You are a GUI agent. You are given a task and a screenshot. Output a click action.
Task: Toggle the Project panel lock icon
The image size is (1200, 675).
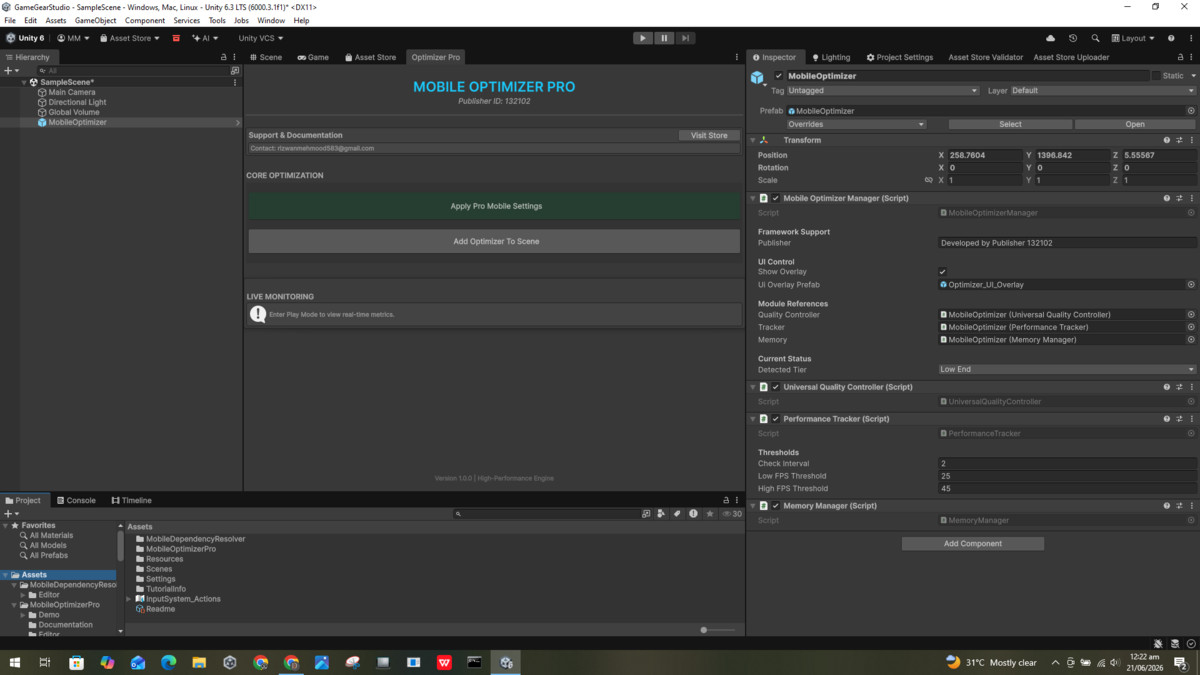[726, 500]
